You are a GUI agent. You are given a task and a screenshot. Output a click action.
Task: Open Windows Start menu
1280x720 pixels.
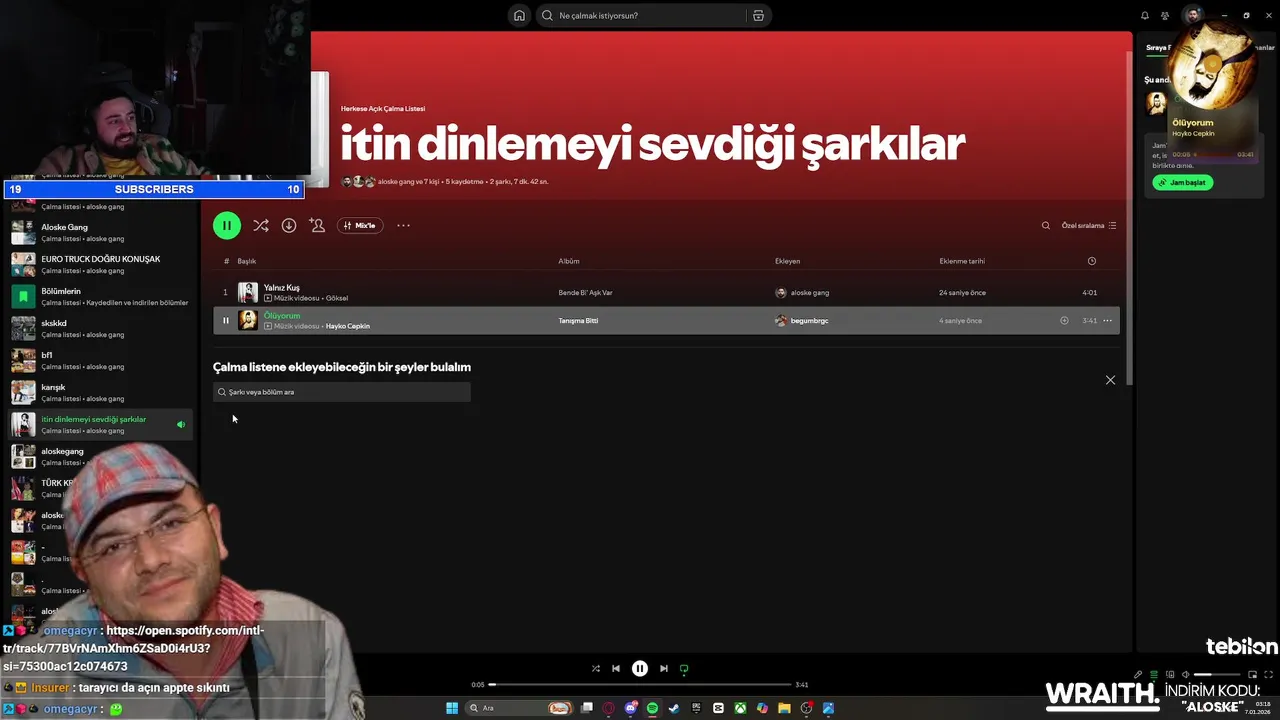(x=452, y=708)
